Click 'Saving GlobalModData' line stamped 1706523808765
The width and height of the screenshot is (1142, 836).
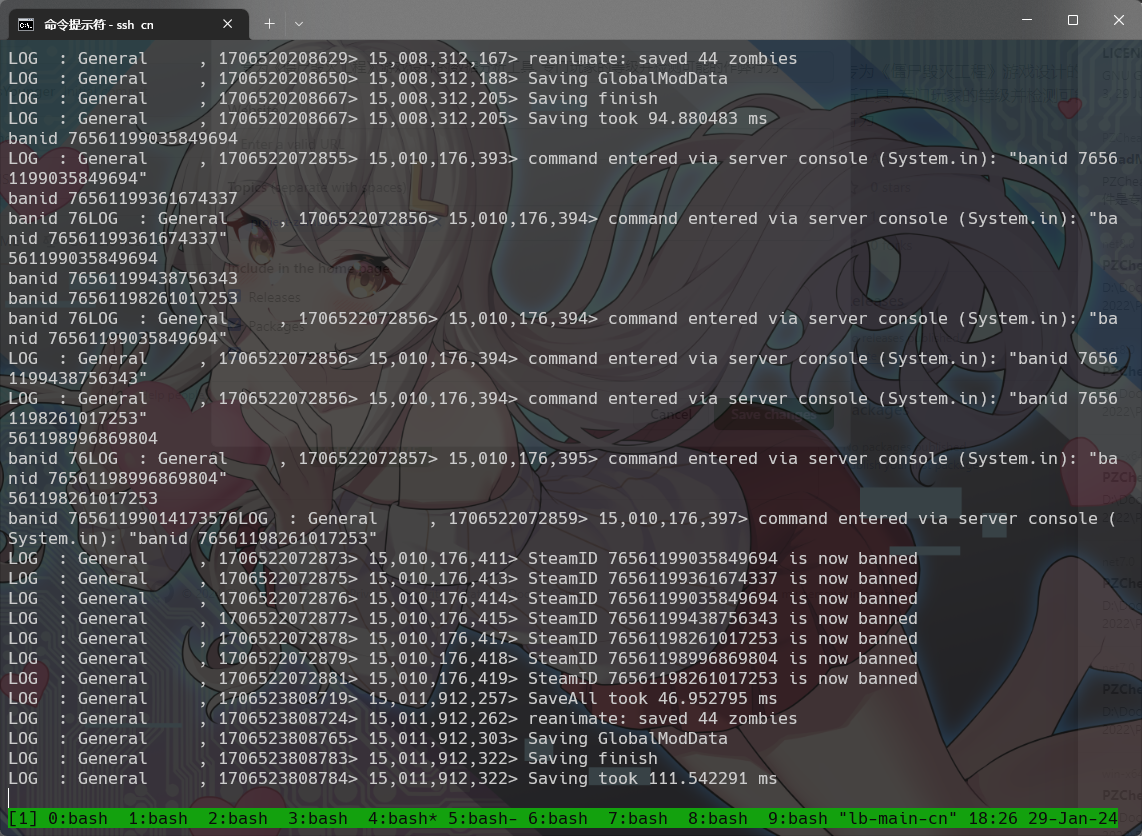click(x=368, y=738)
